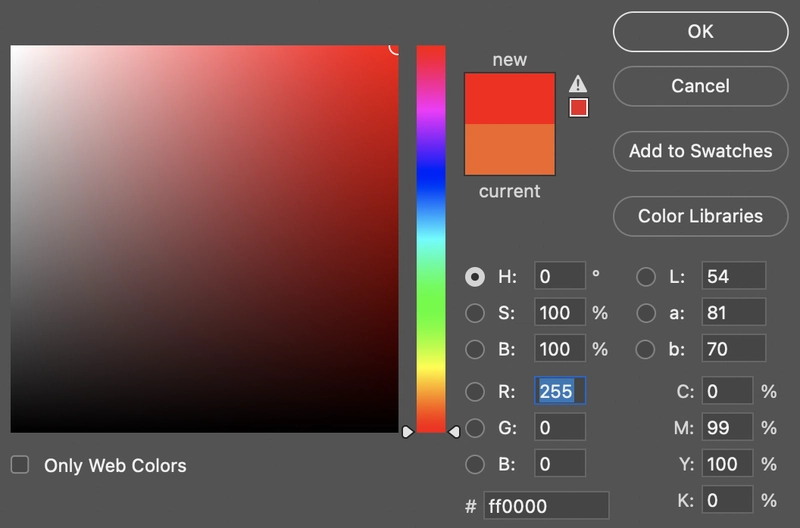
Task: Click the color field picker circle
Action: click(x=394, y=49)
